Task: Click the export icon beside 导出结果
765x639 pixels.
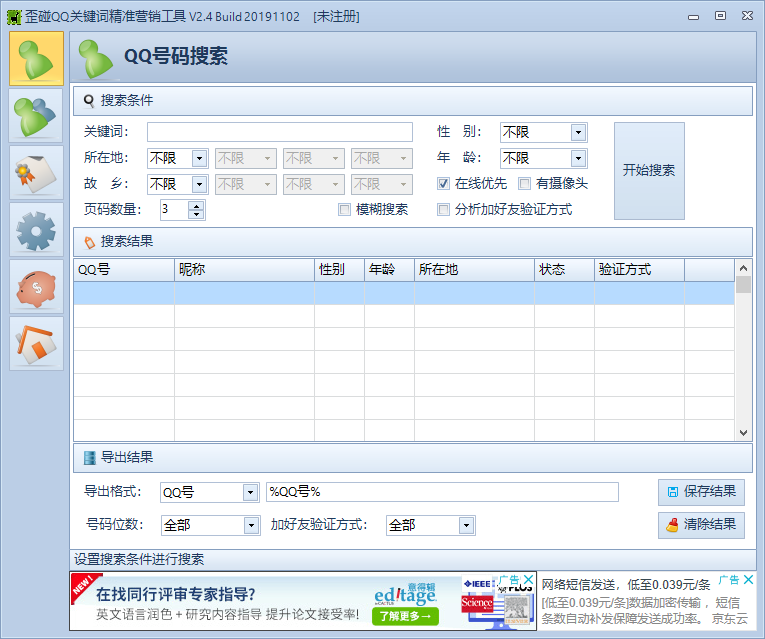Action: pos(89,458)
